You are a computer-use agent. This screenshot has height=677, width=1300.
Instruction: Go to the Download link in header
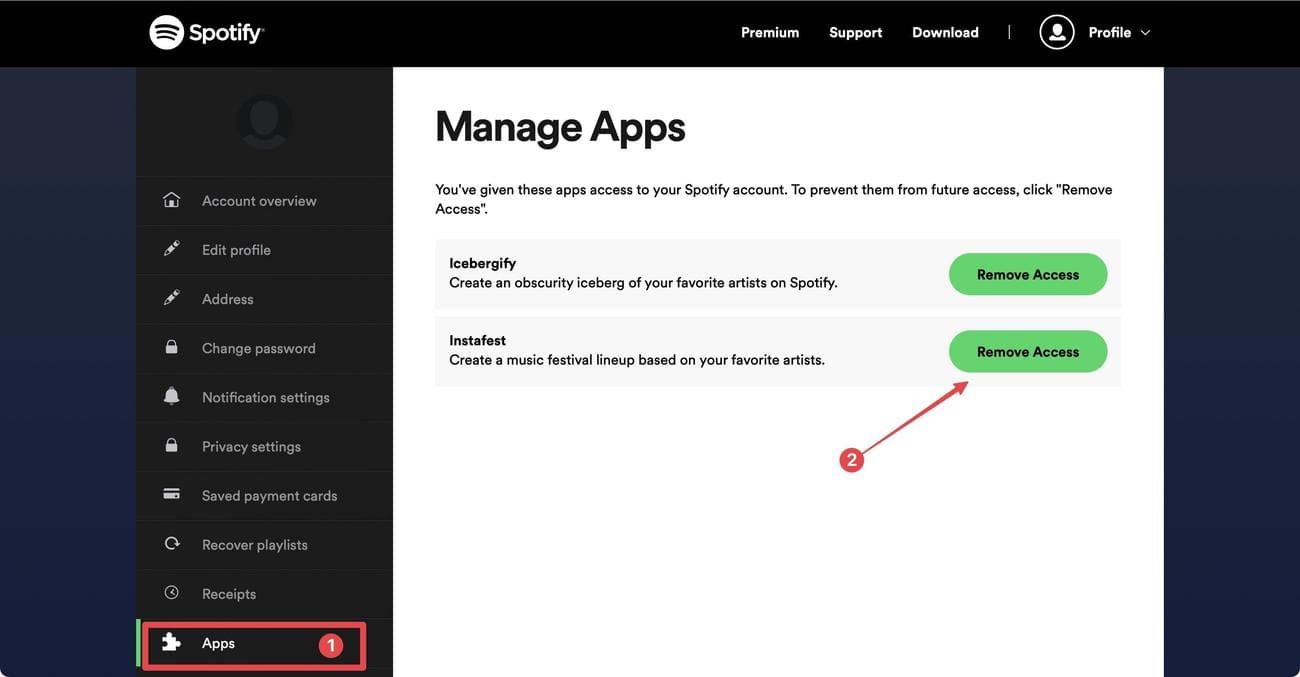tap(945, 32)
